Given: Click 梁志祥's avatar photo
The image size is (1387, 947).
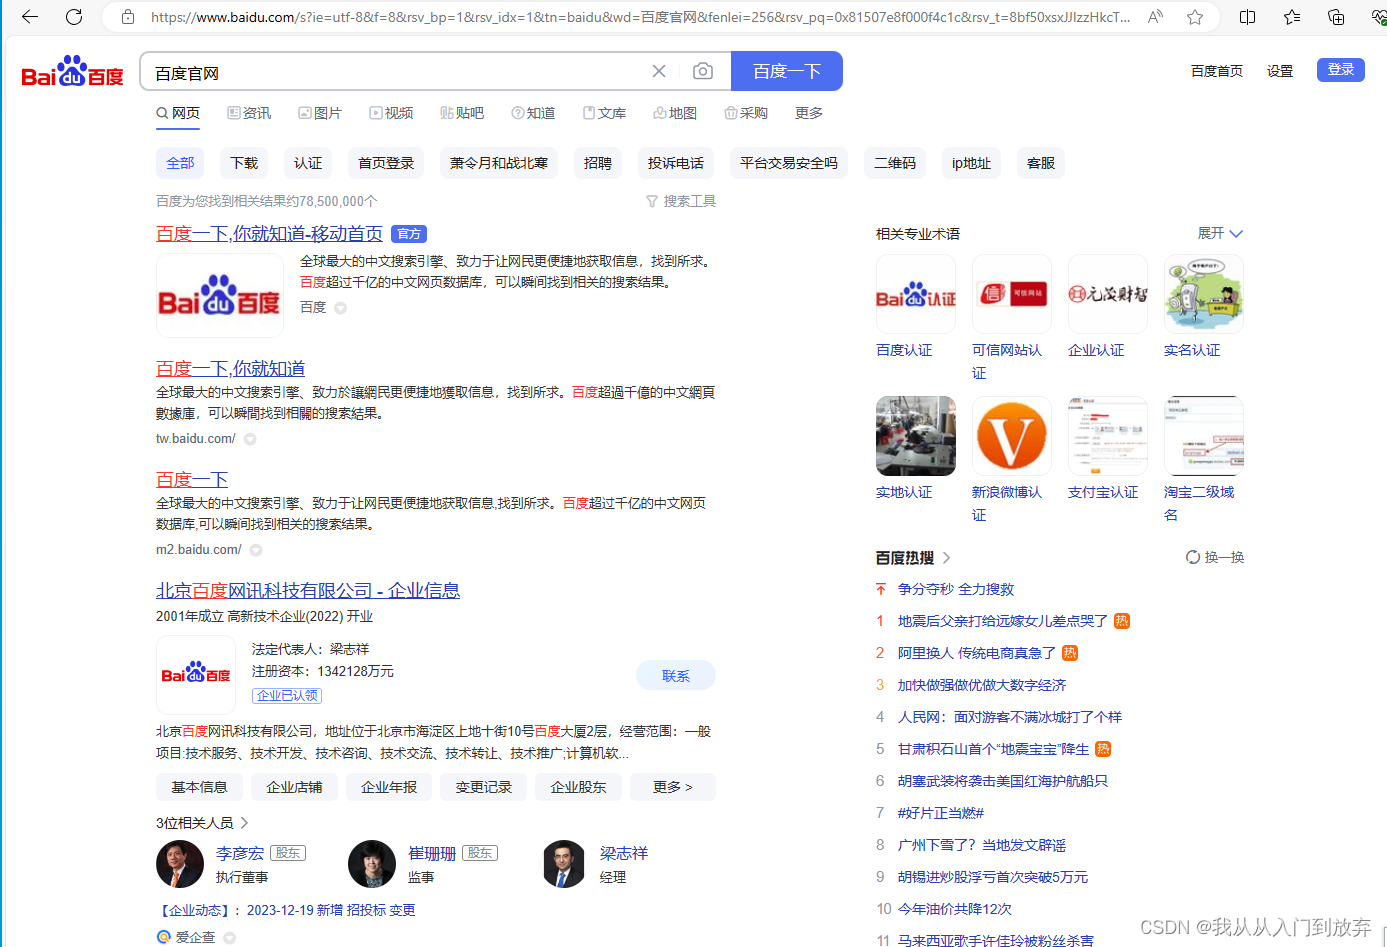Looking at the screenshot, I should (564, 864).
